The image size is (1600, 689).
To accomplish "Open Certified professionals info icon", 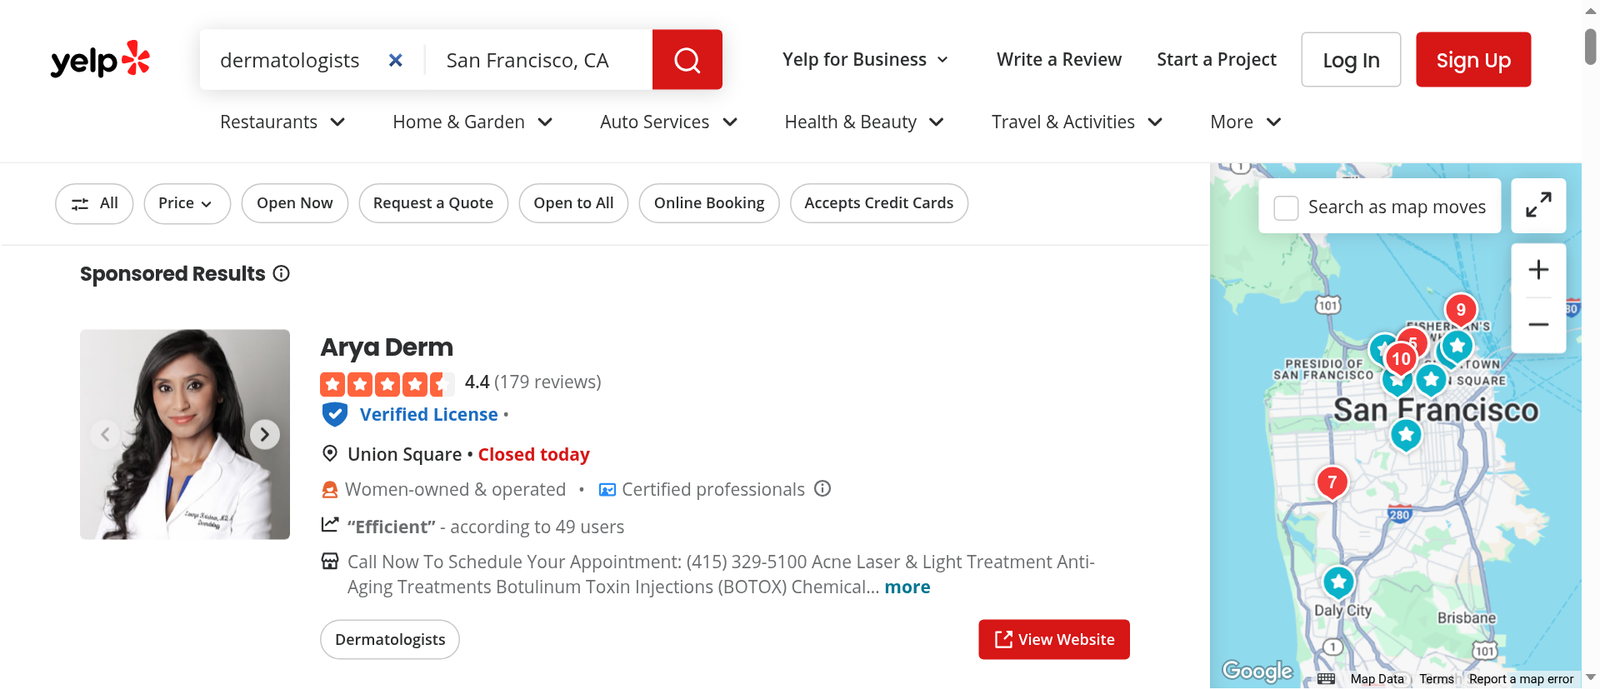I will [x=822, y=489].
